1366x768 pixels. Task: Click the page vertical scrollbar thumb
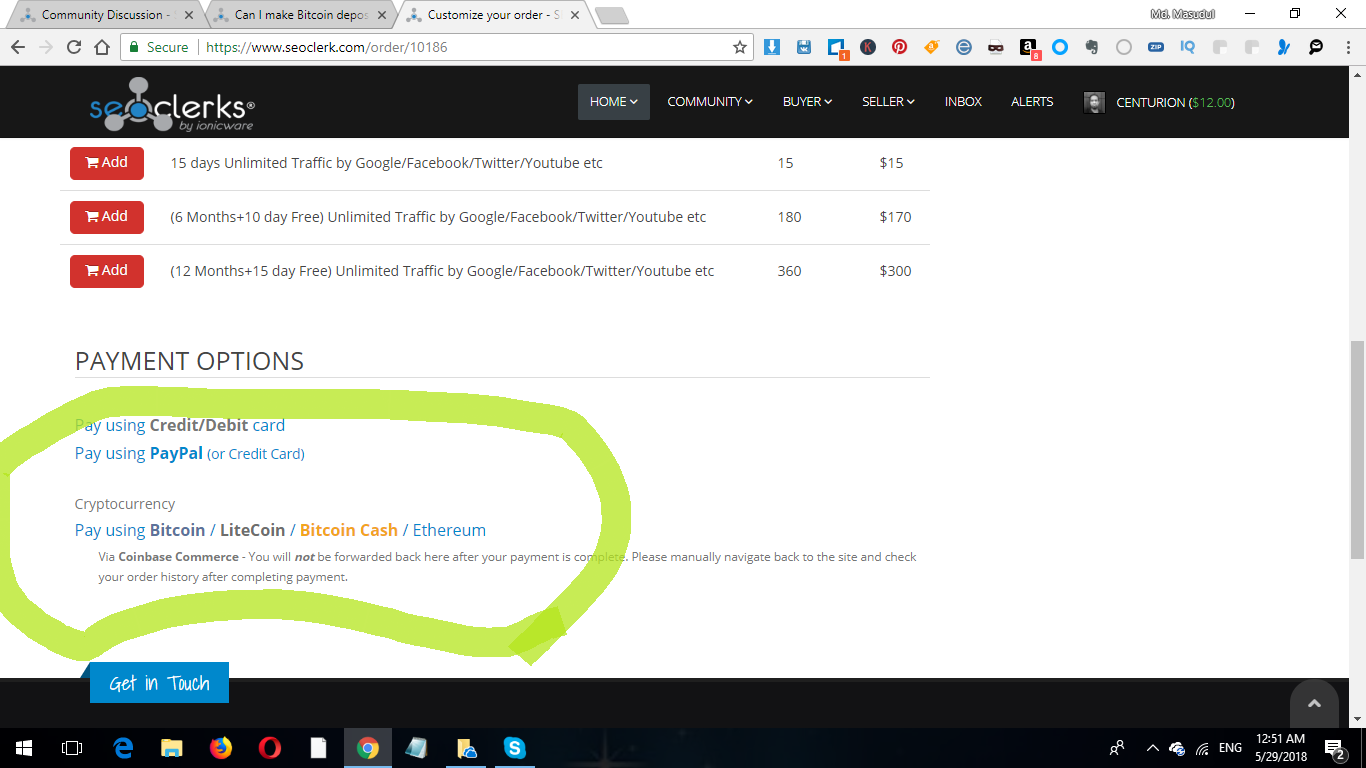point(1357,449)
